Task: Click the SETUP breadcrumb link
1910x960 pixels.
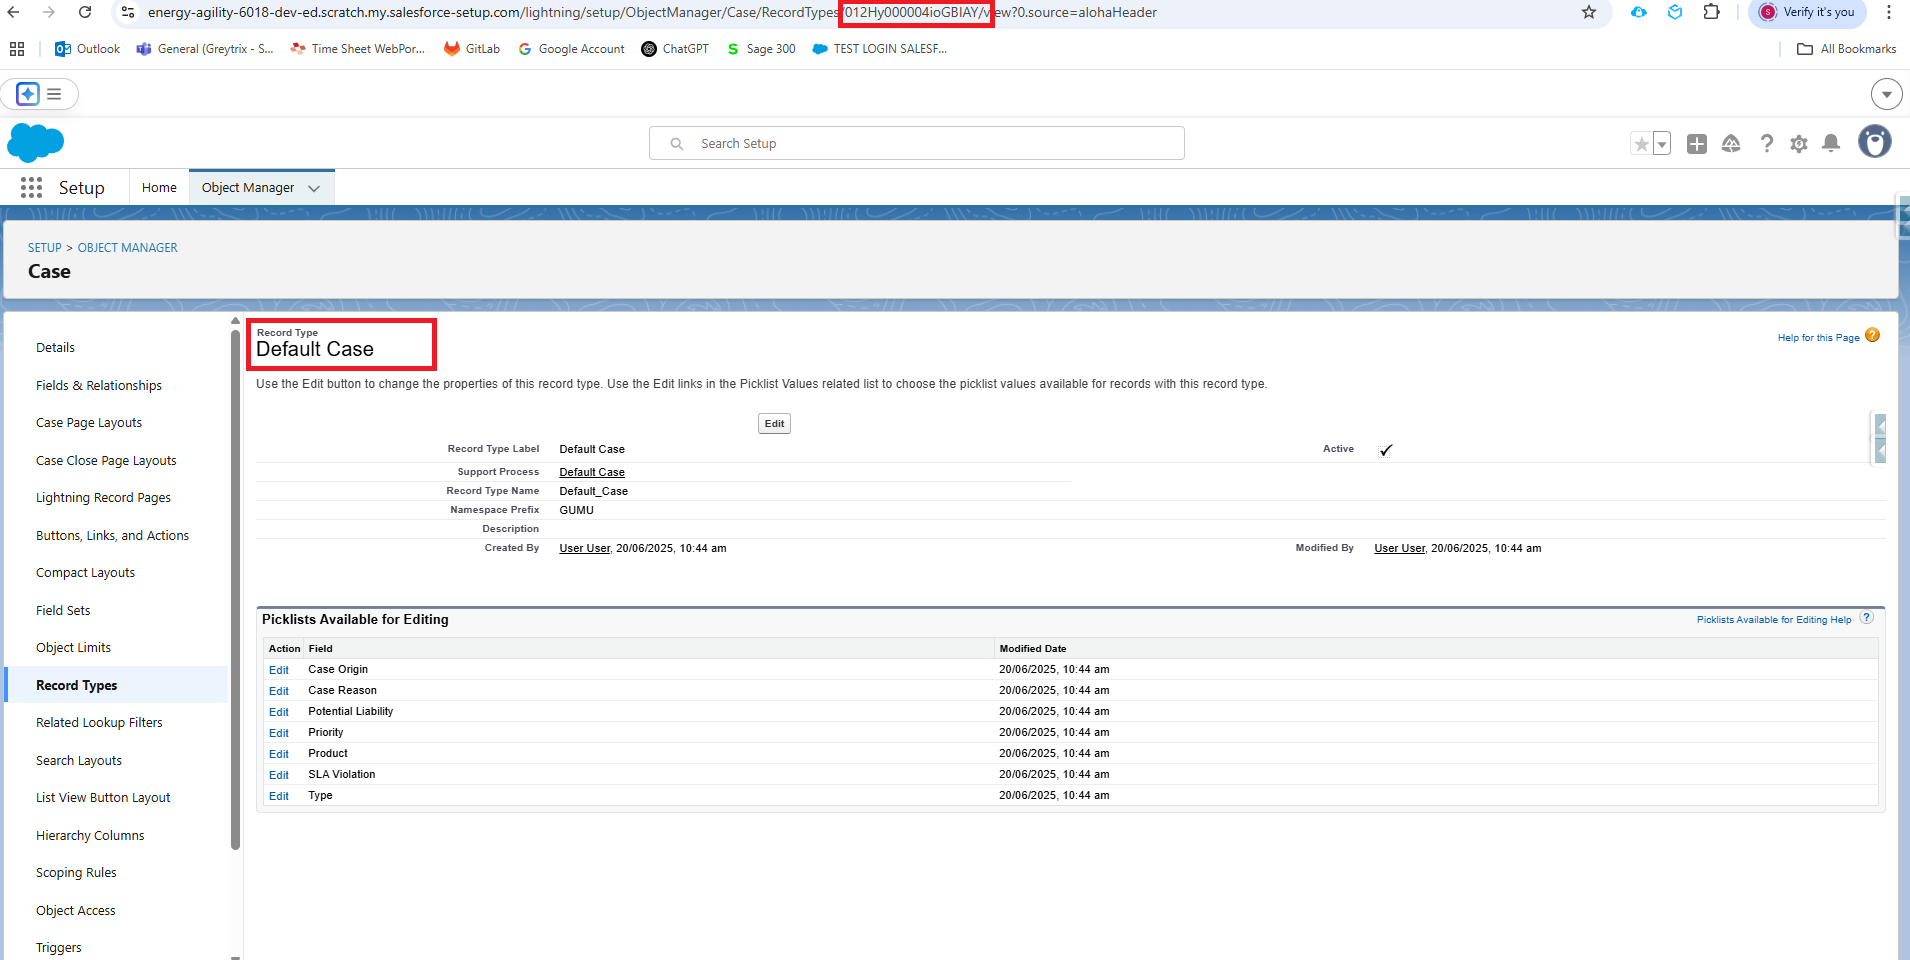Action: point(45,248)
